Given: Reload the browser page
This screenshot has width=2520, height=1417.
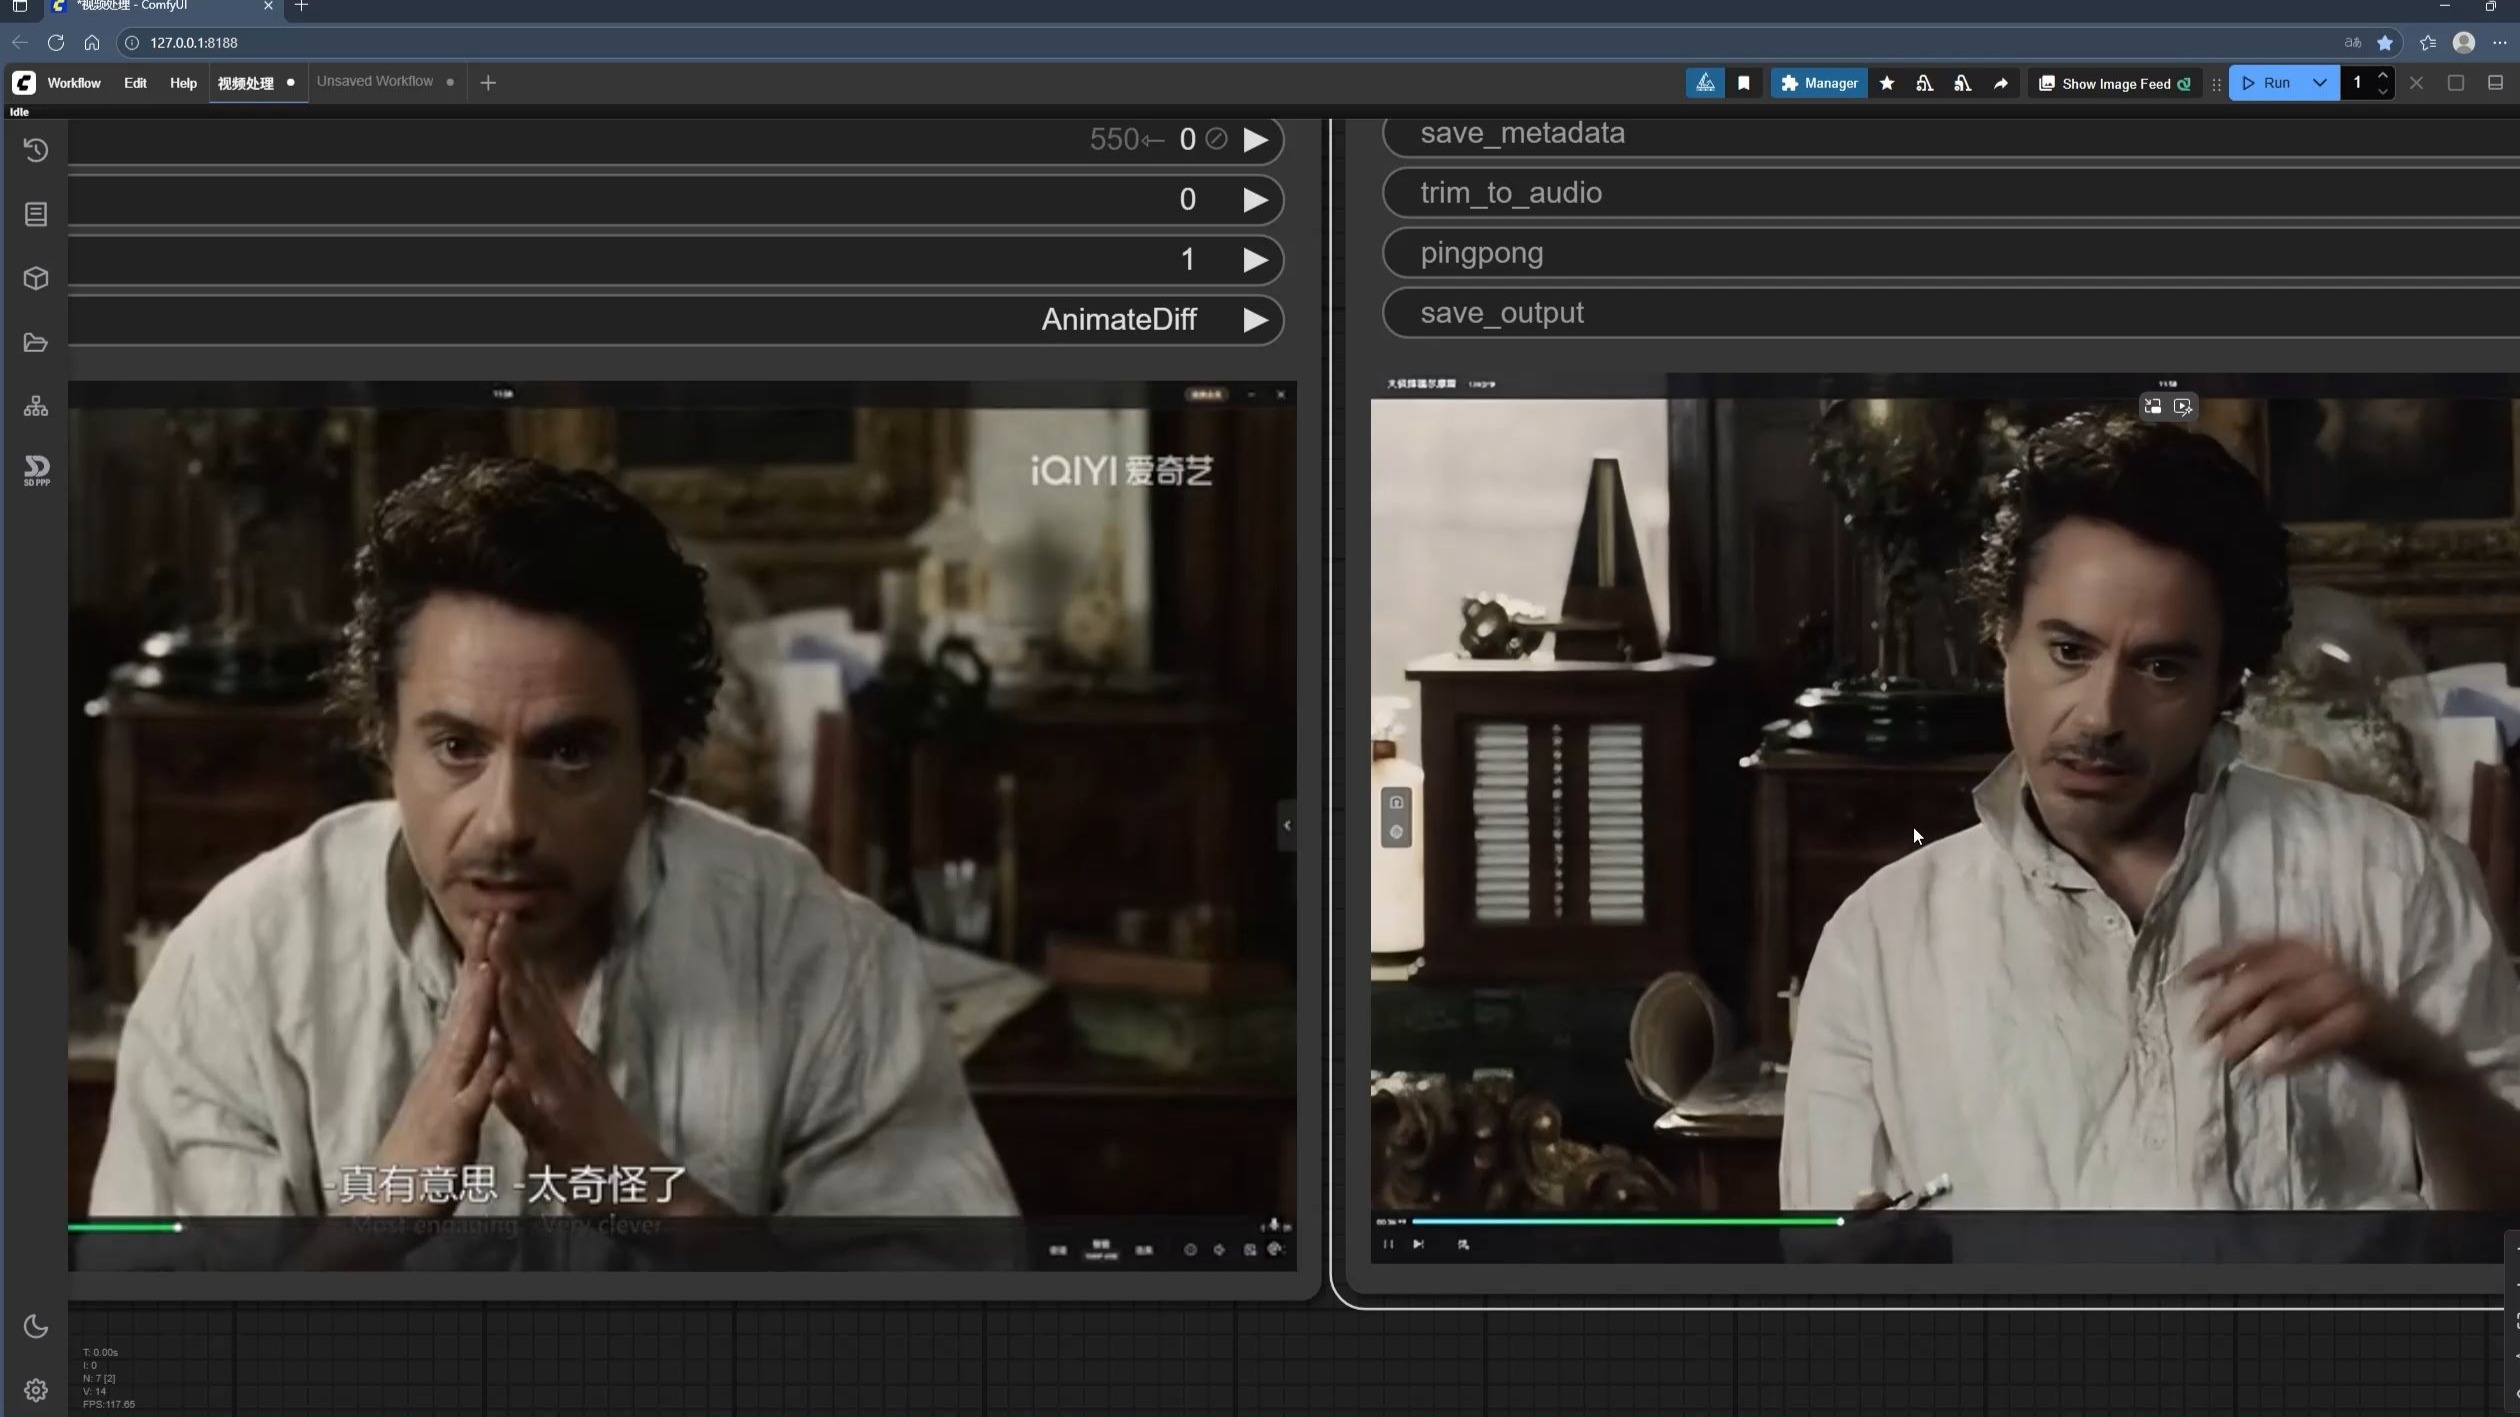Looking at the screenshot, I should (56, 43).
